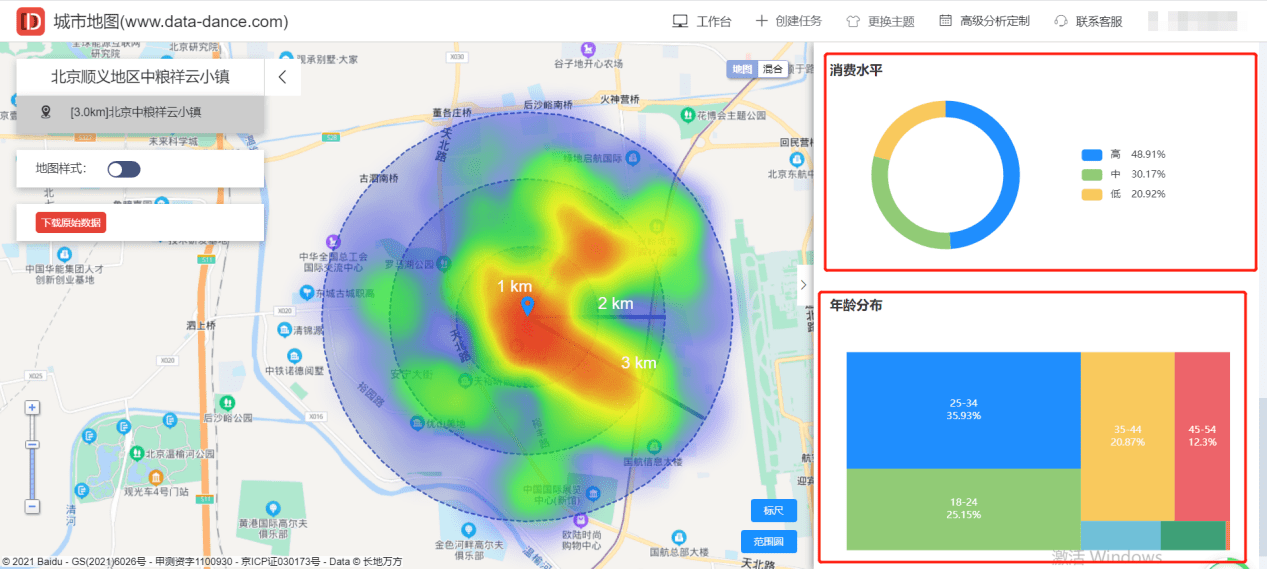Toggle the 中 legend item in 消费水平
The image size is (1267, 569).
[1123, 174]
